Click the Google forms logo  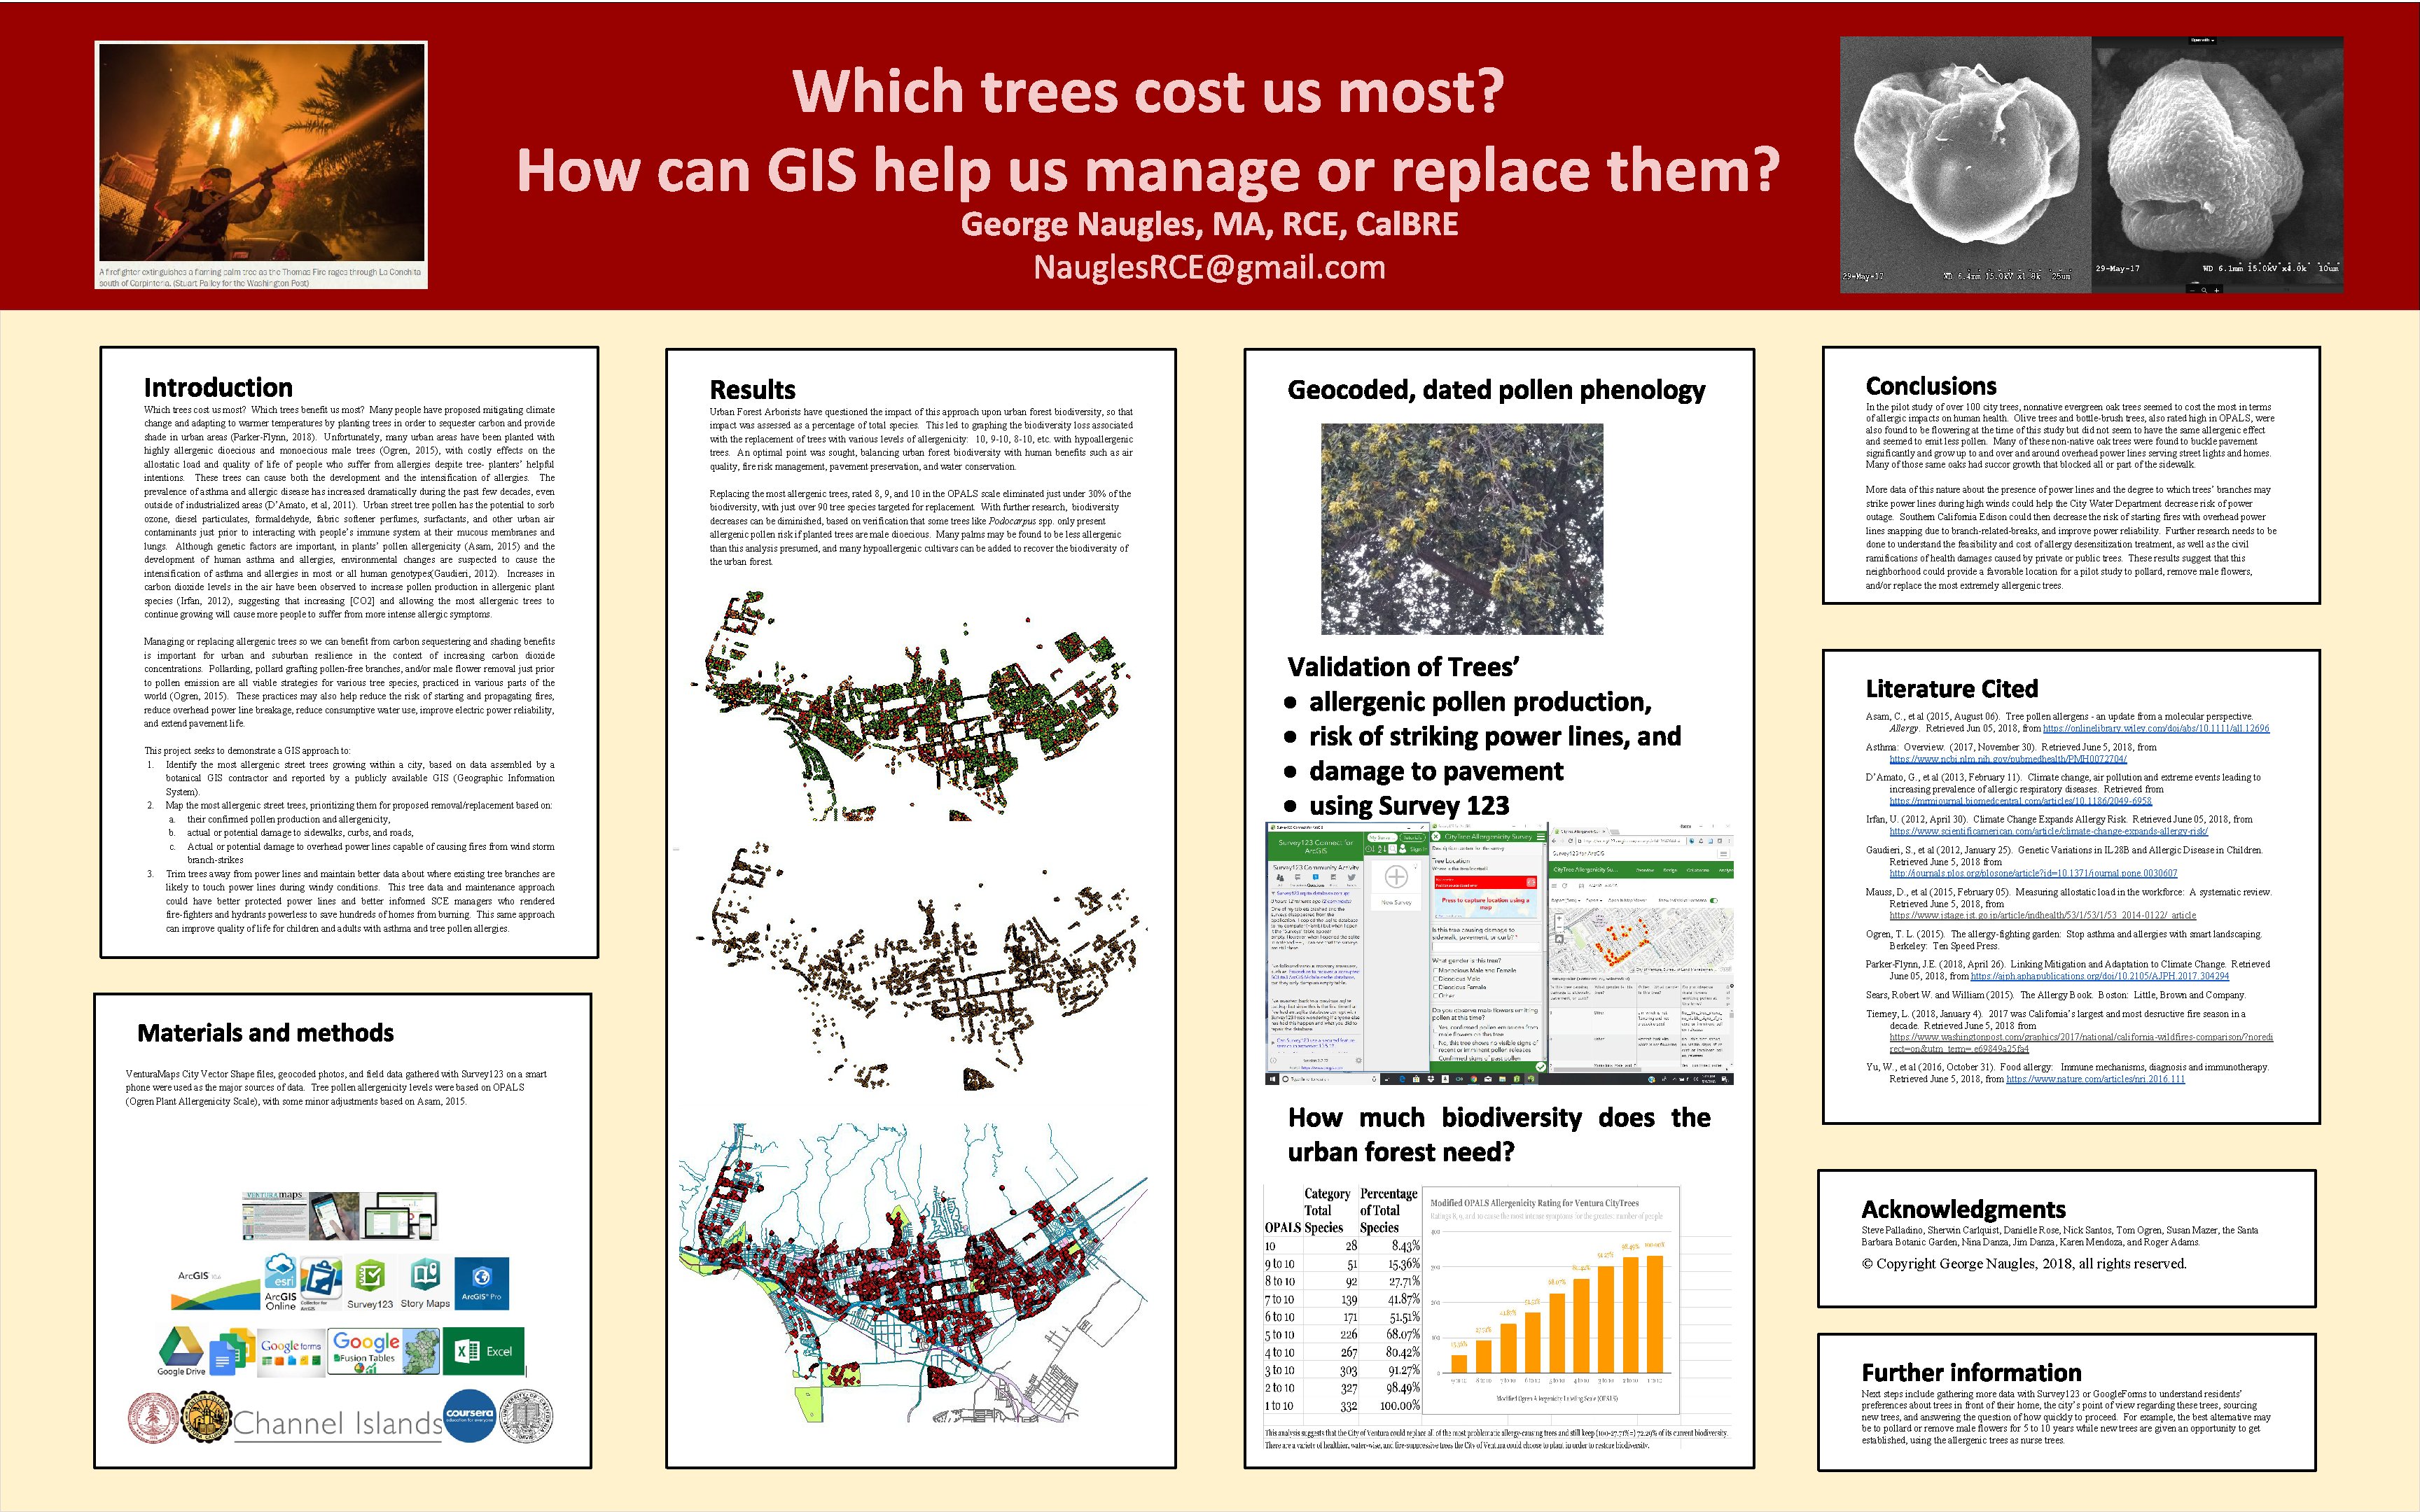point(291,1353)
